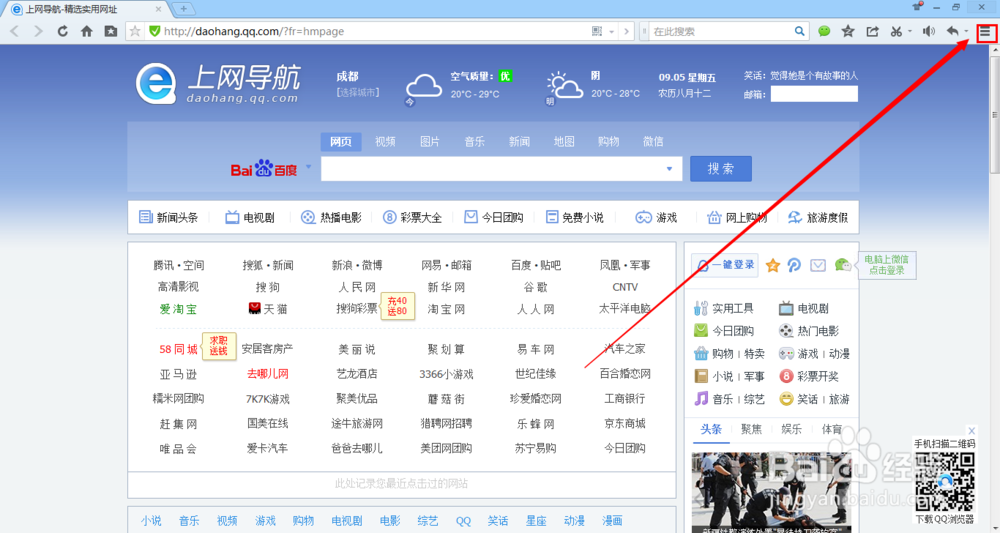Open the 爱淘宝 link
The image size is (1000, 533).
coord(178,309)
